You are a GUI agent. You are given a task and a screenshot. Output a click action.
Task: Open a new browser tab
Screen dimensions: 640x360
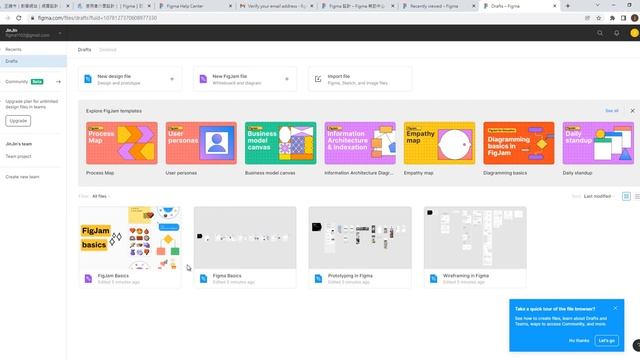[x=567, y=6]
